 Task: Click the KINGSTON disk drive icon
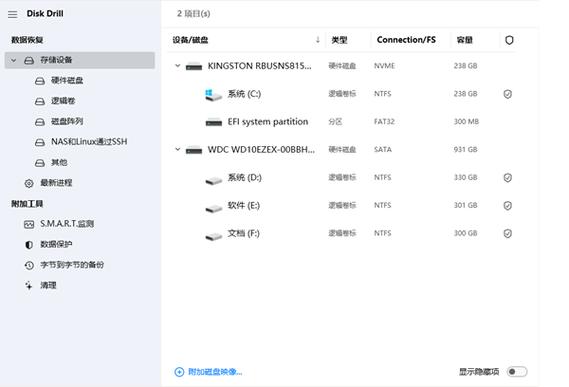click(x=194, y=67)
